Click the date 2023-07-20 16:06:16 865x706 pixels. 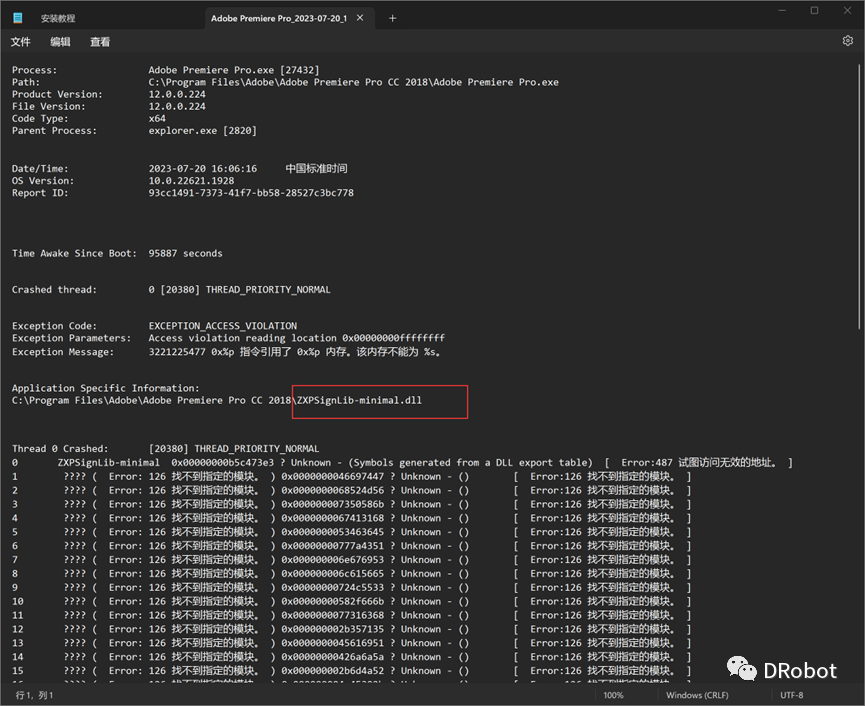pos(202,169)
